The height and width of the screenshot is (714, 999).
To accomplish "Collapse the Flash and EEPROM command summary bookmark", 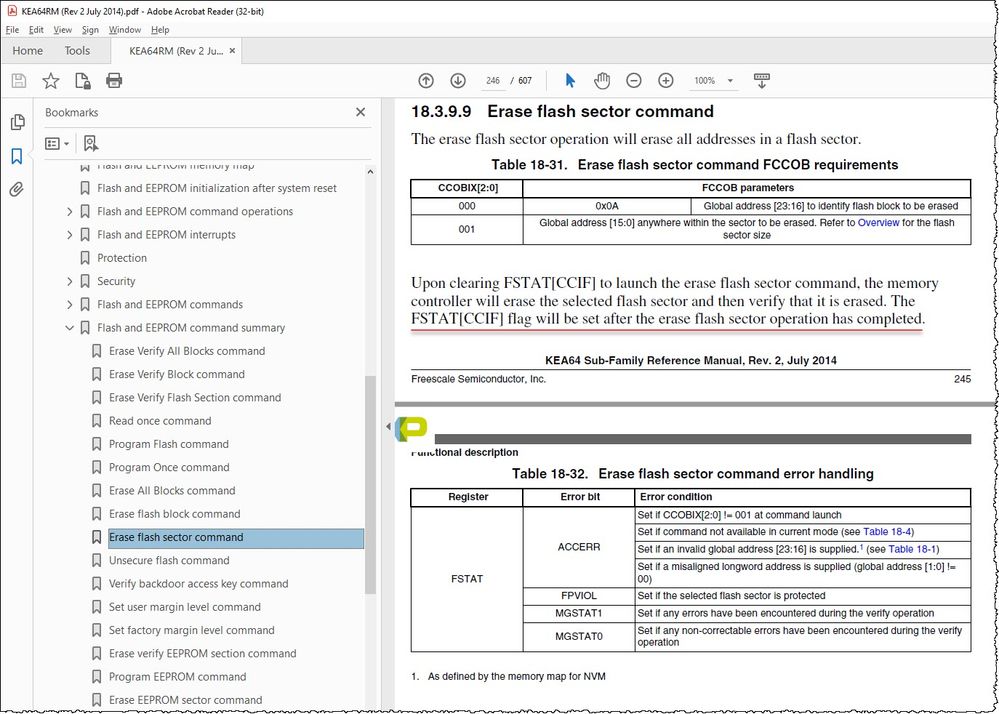I will click(68, 327).
